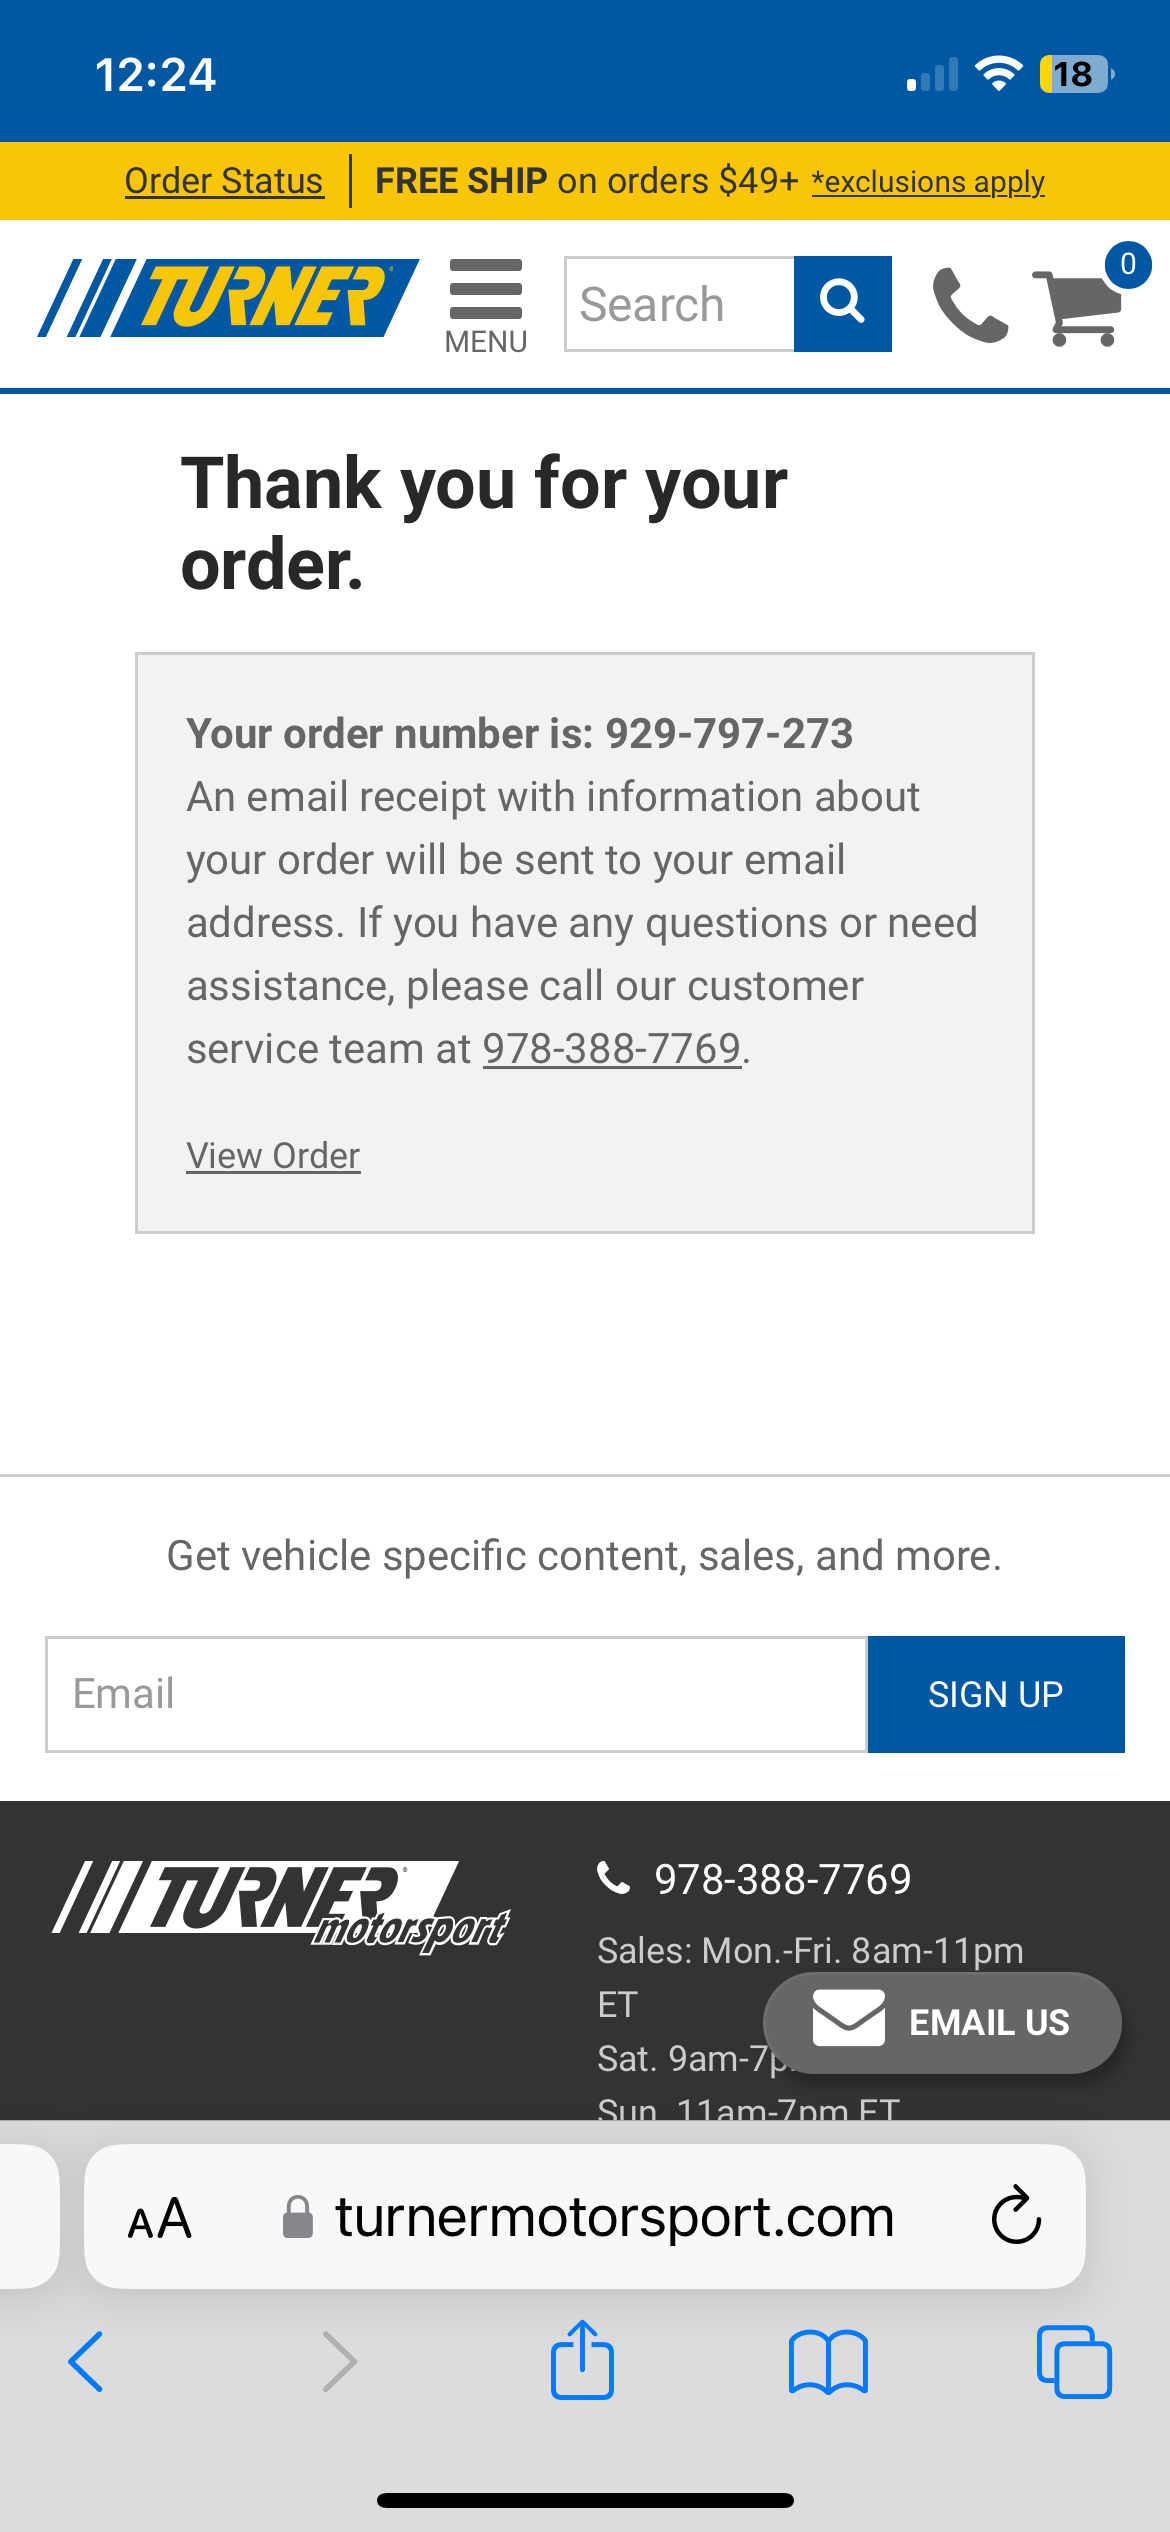Tap Safari's share icon

[x=582, y=2360]
